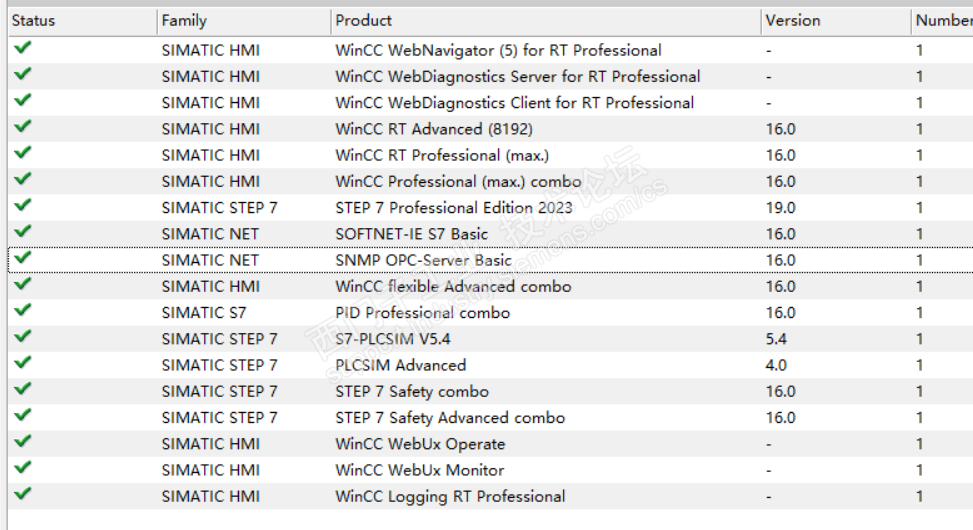Sort licenses by Family column header

pyautogui.click(x=184, y=20)
